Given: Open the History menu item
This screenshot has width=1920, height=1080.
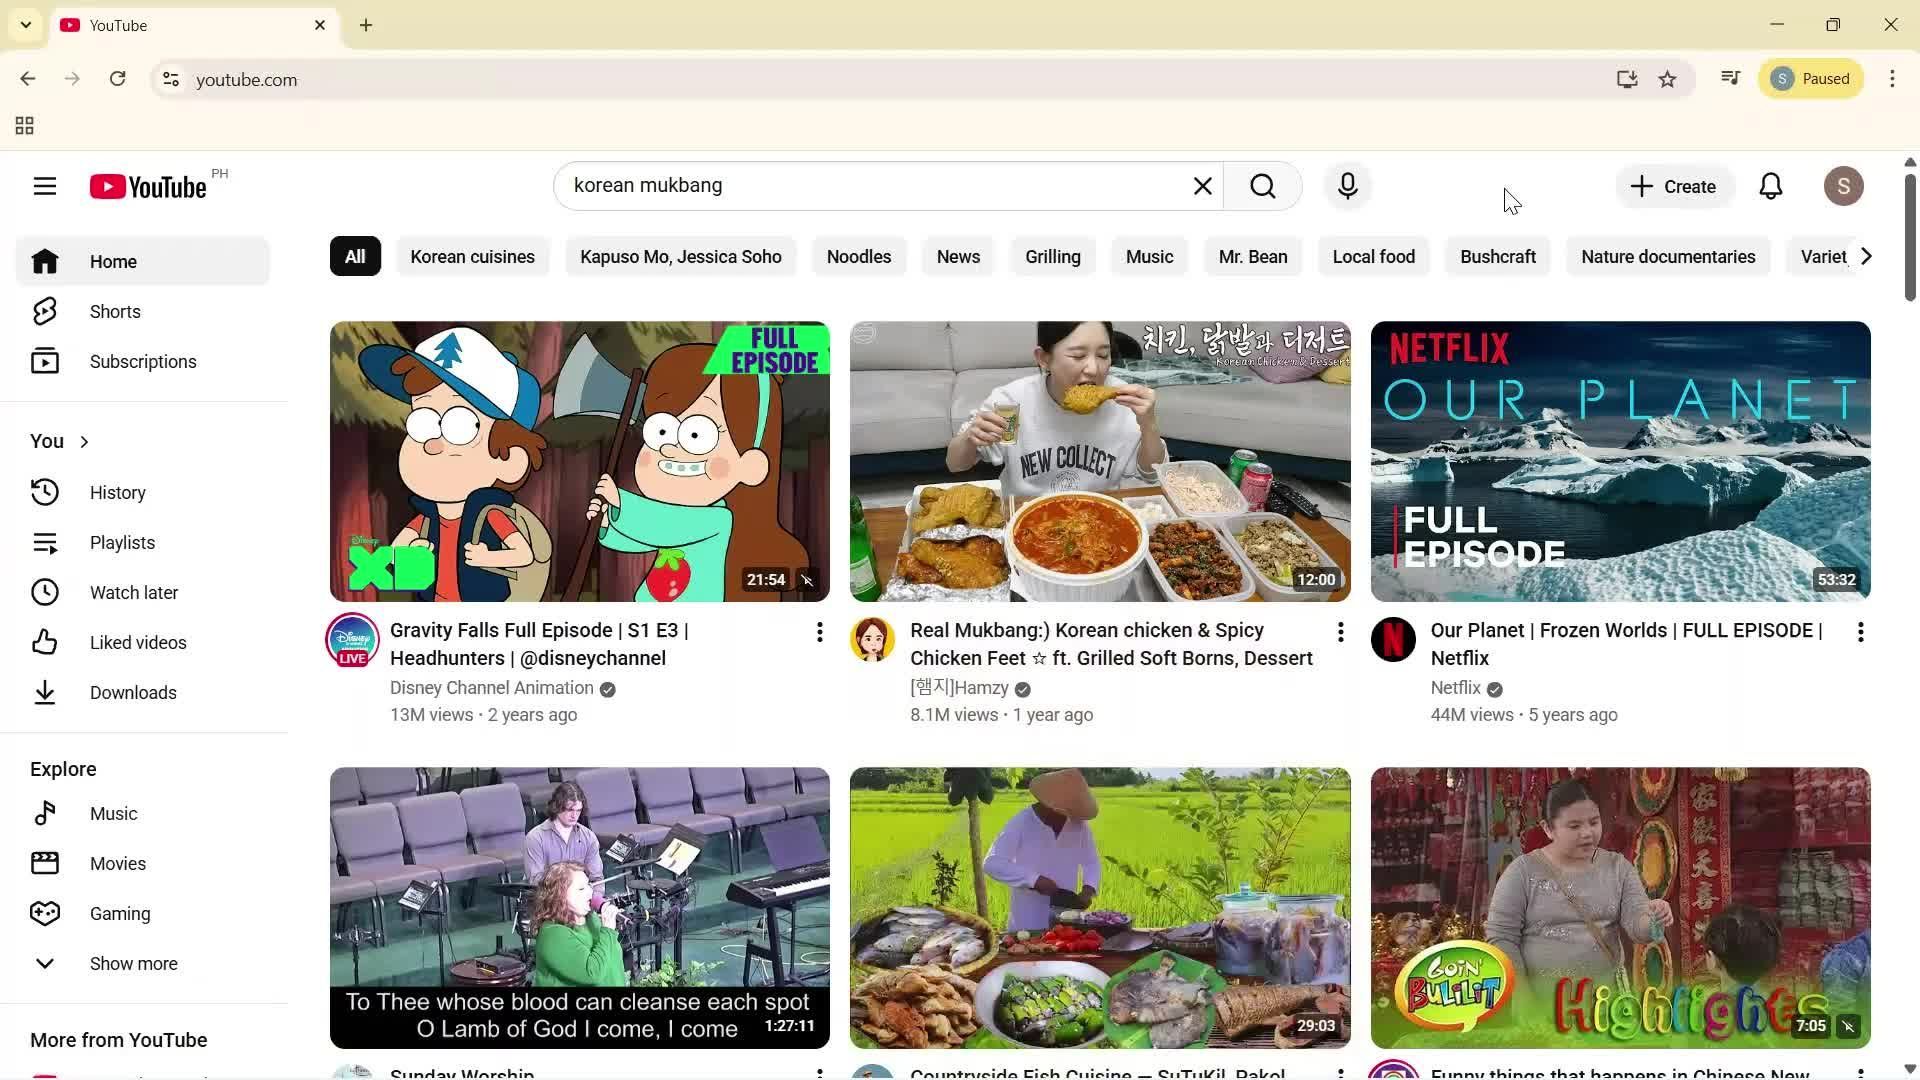Looking at the screenshot, I should (x=117, y=493).
